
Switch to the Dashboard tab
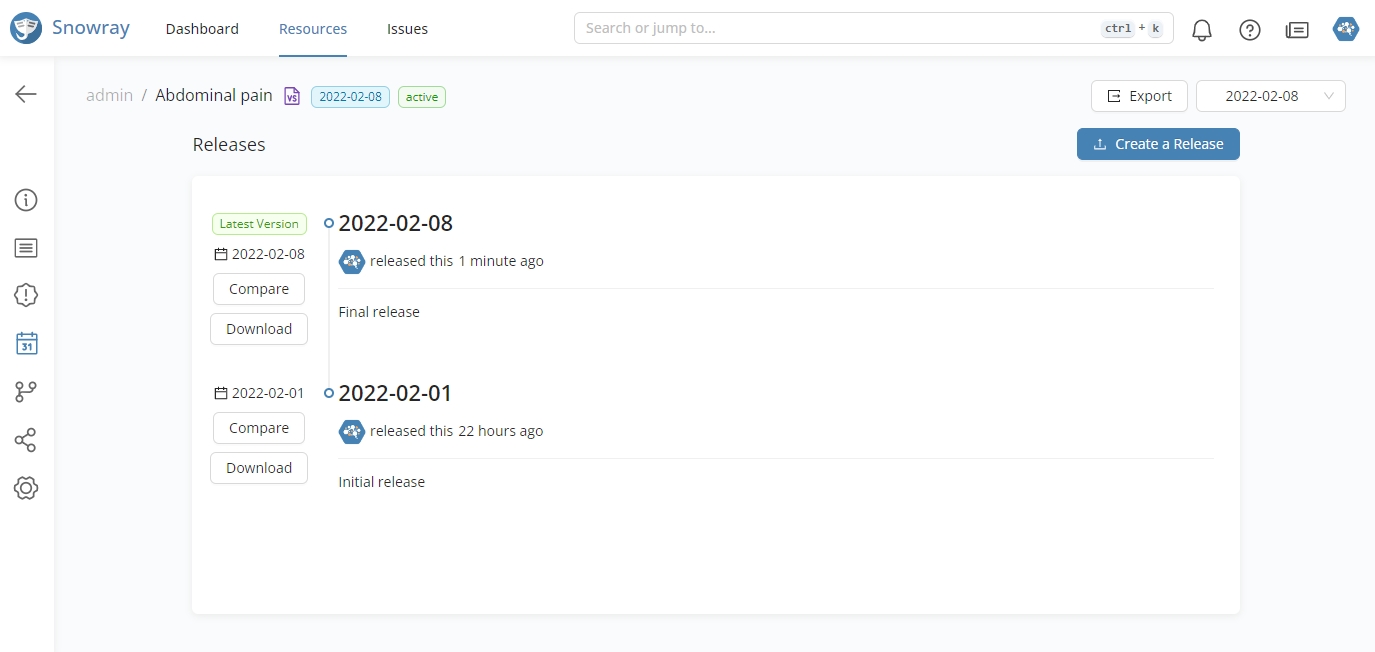click(x=202, y=29)
